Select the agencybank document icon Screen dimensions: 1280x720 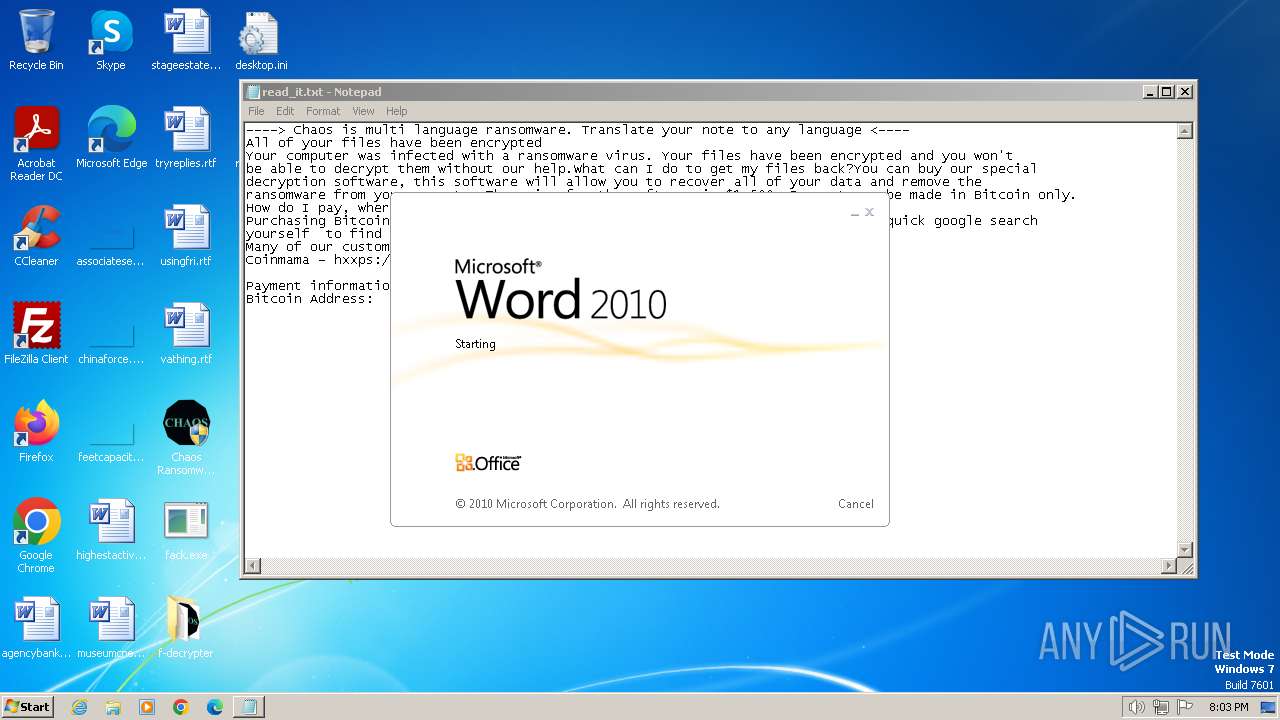coord(36,628)
